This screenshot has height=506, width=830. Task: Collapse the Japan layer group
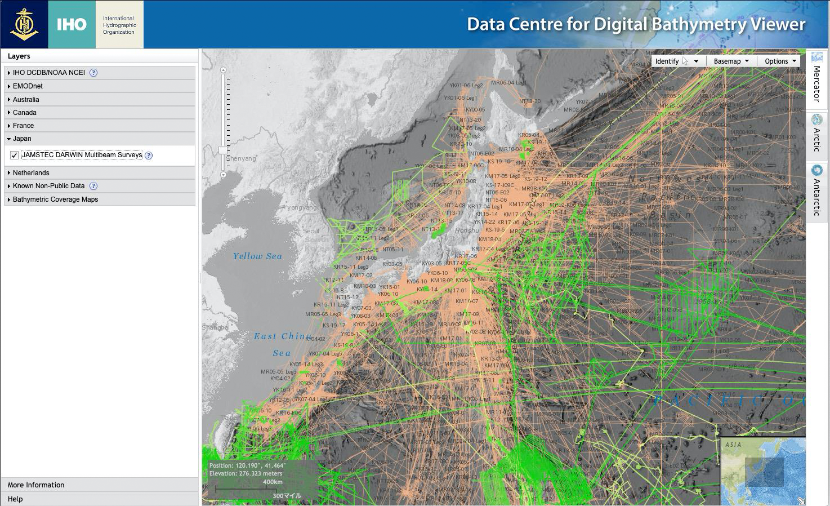100,139
